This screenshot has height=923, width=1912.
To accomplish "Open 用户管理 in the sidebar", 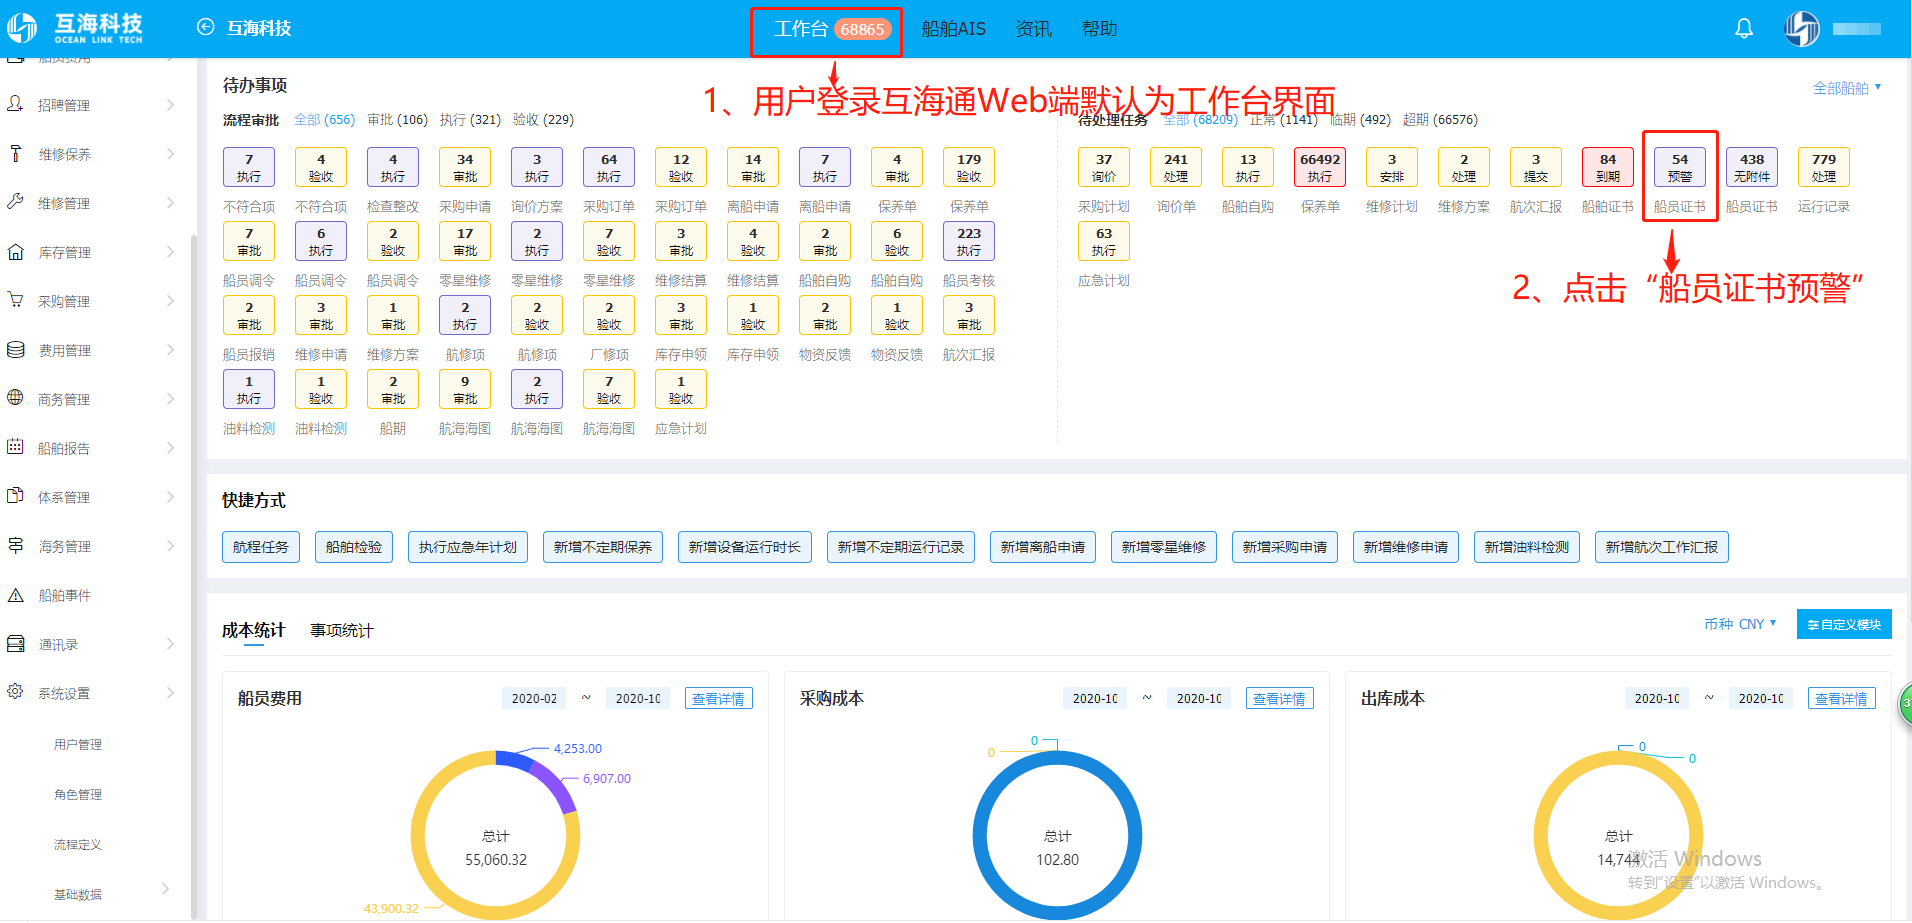I will click(78, 744).
